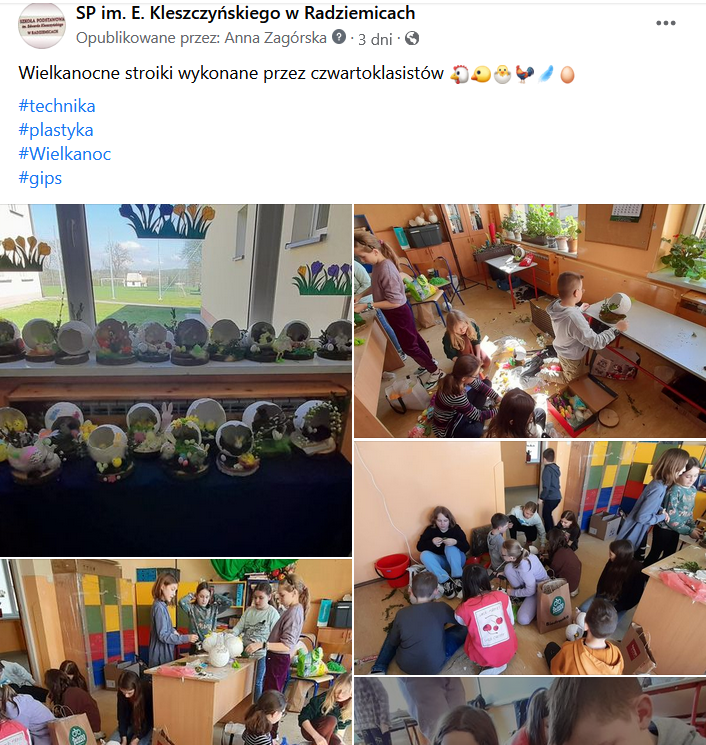Open the #plastyka hashtag
The height and width of the screenshot is (745, 706).
pyautogui.click(x=56, y=130)
